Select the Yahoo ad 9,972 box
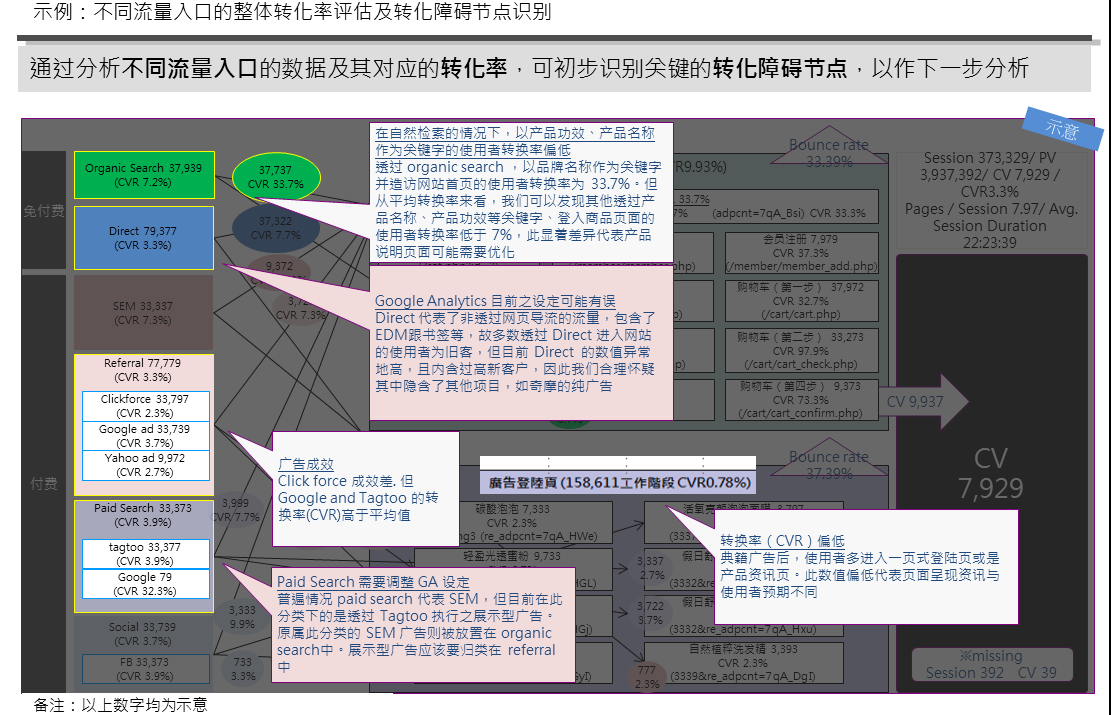1111x715 pixels. coord(145,466)
